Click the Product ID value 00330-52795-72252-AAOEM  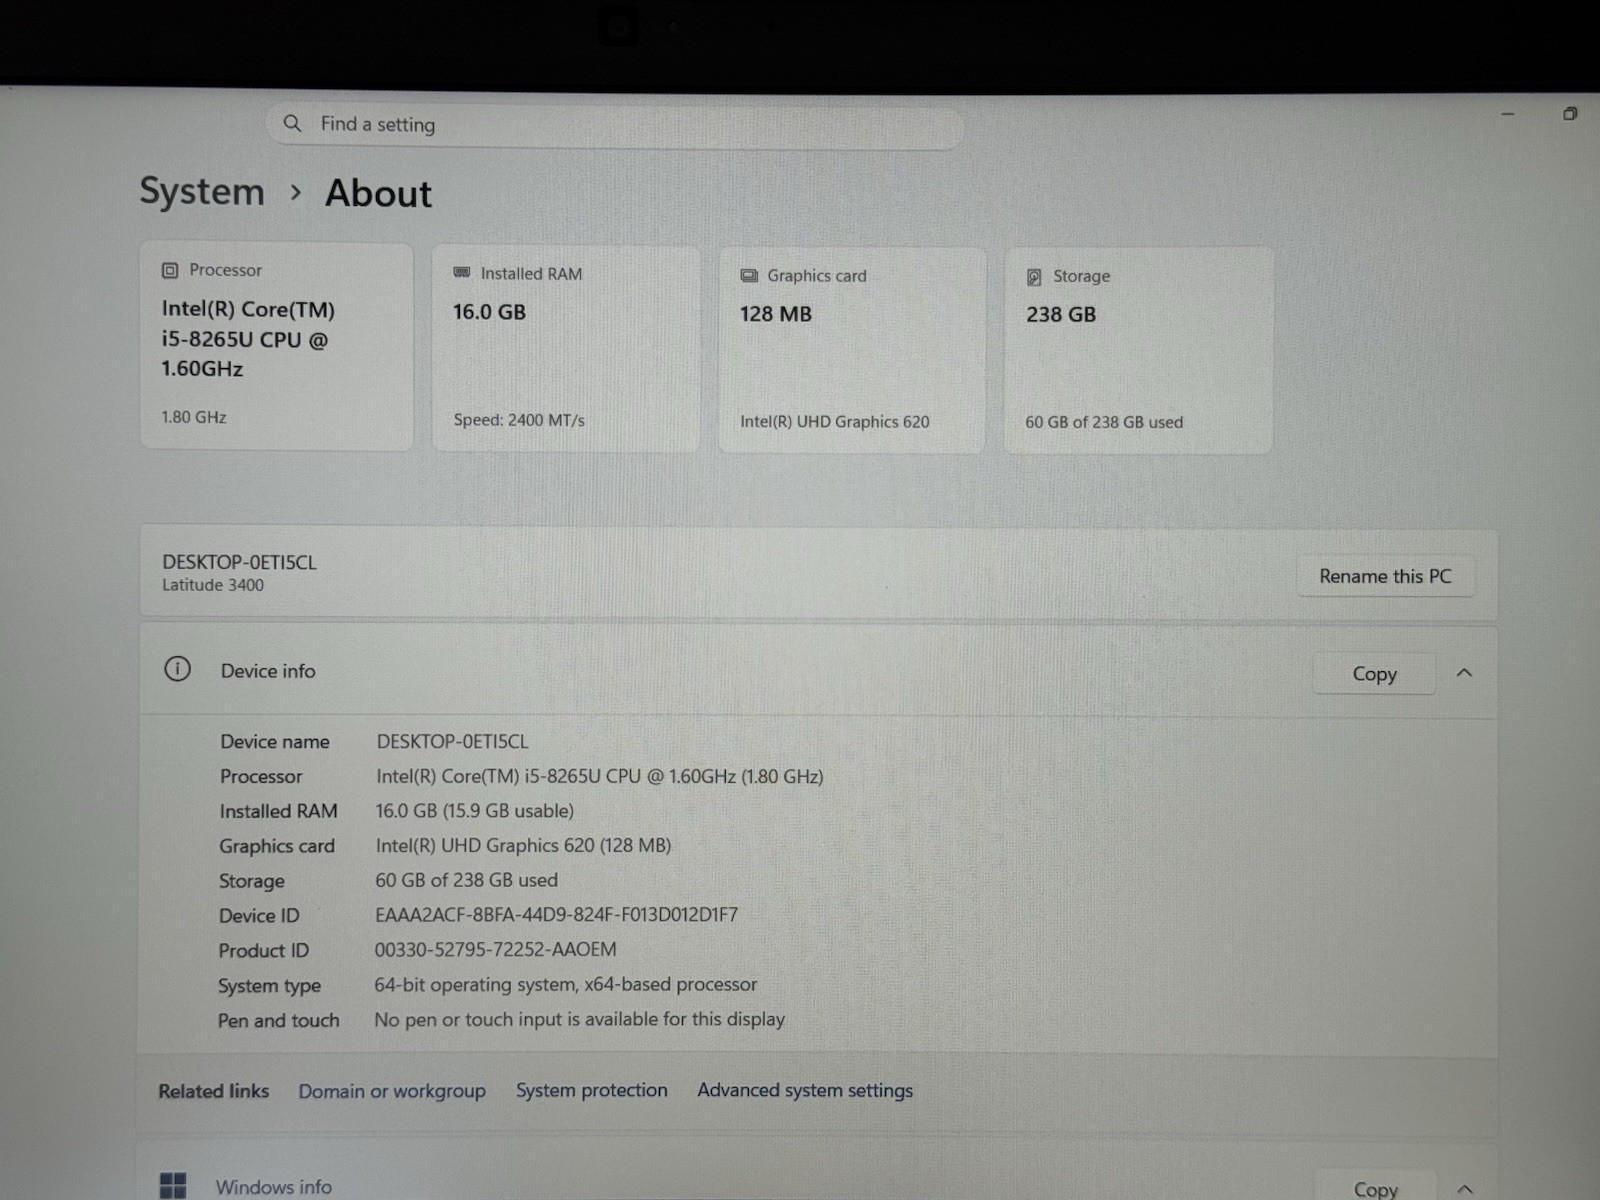point(495,950)
